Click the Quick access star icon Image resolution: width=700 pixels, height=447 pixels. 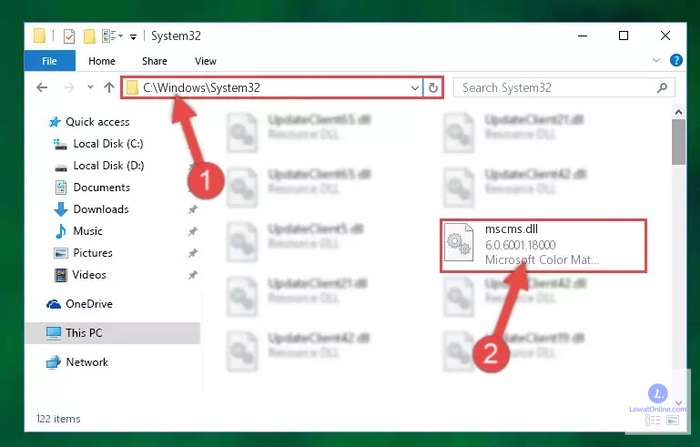54,122
